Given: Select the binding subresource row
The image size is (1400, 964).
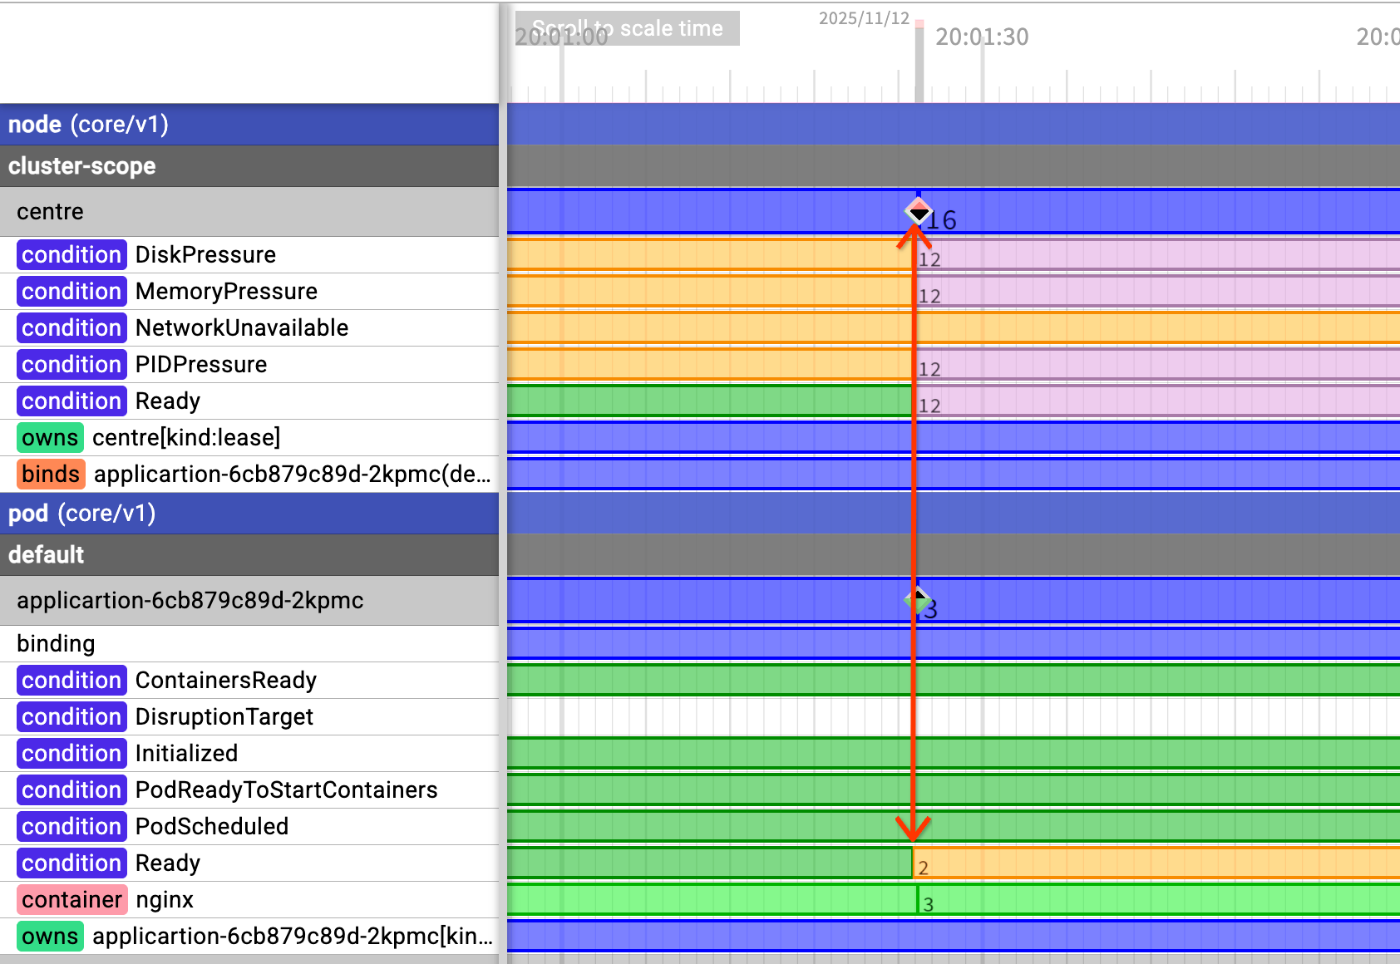Looking at the screenshot, I should pyautogui.click(x=249, y=644).
